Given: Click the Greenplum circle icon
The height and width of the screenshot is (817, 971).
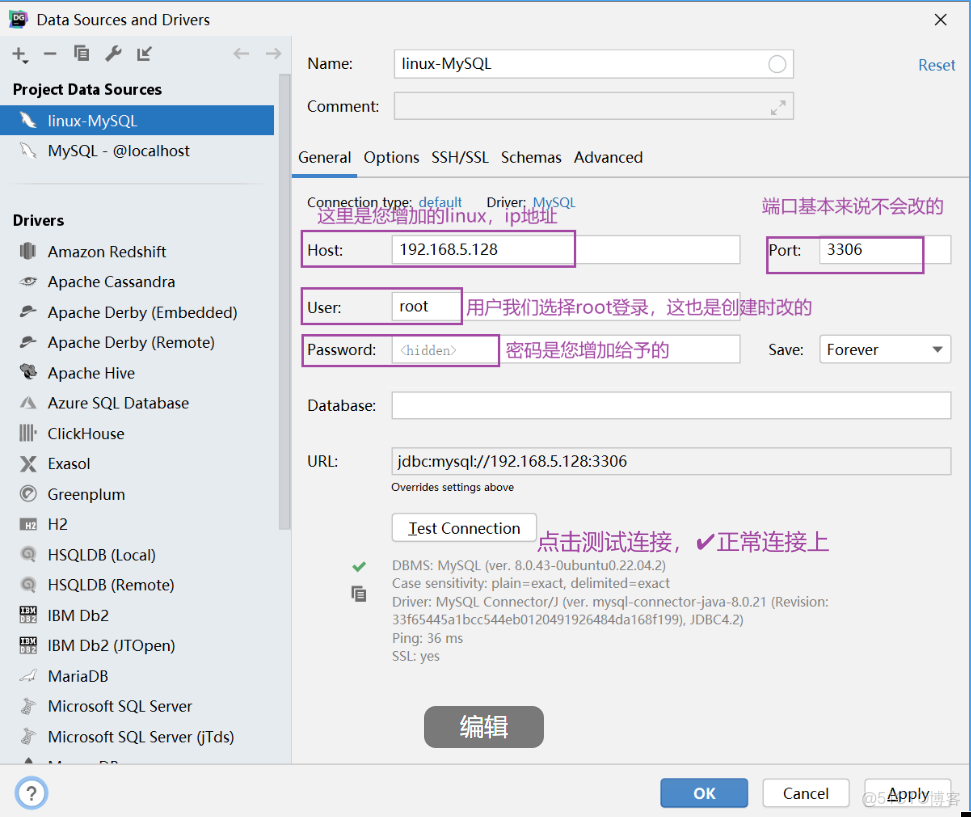Looking at the screenshot, I should pos(28,494).
